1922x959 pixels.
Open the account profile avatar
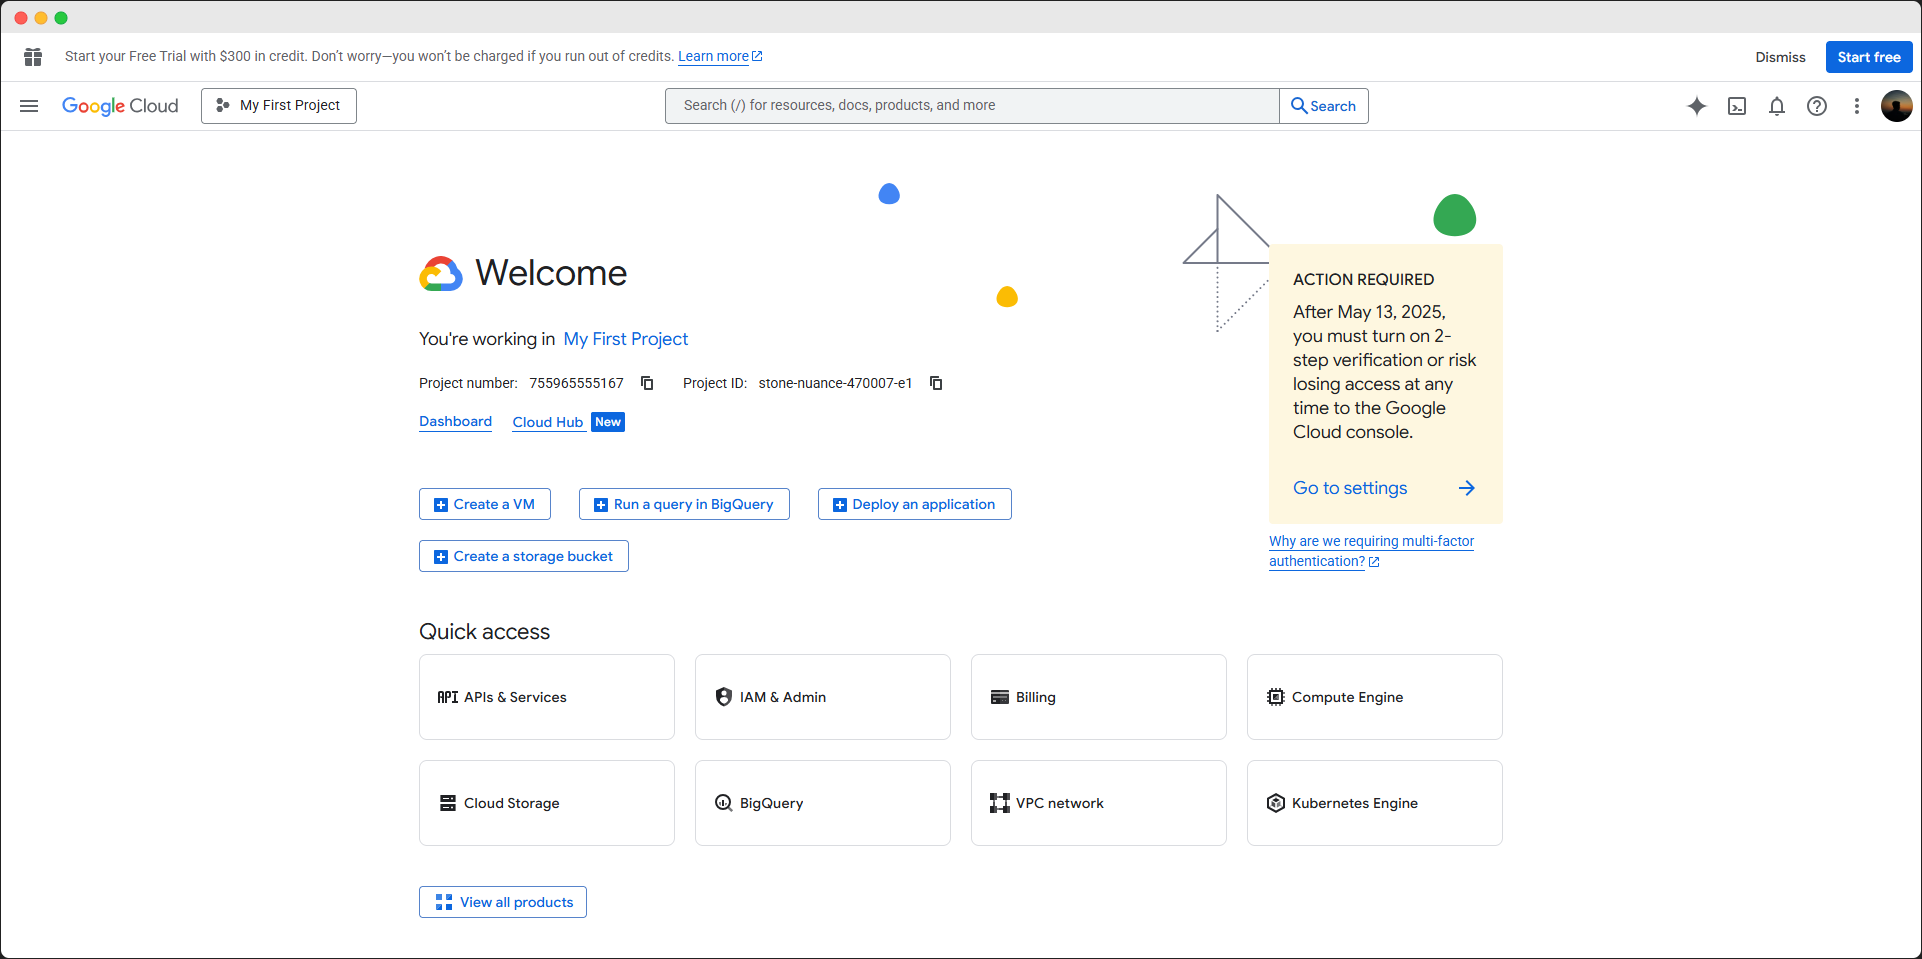tap(1896, 106)
